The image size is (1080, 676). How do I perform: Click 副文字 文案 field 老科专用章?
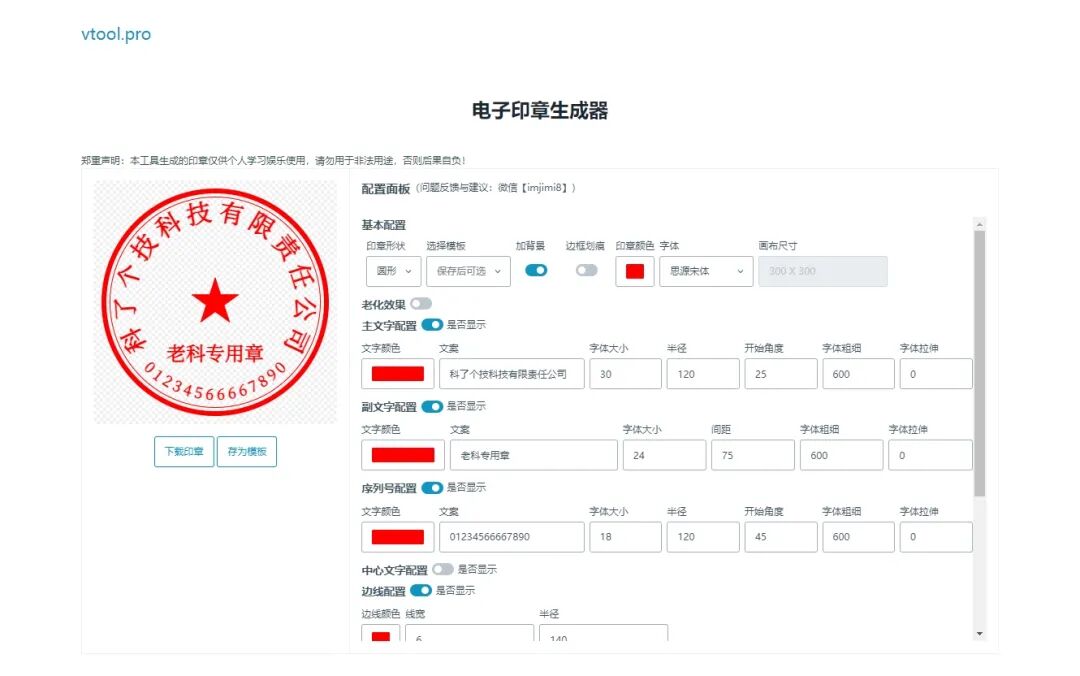point(534,455)
